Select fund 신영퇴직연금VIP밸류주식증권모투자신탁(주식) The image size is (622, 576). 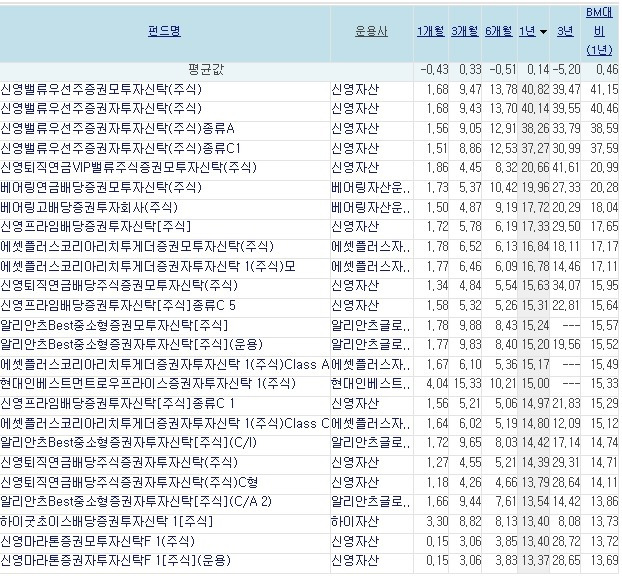(x=128, y=168)
